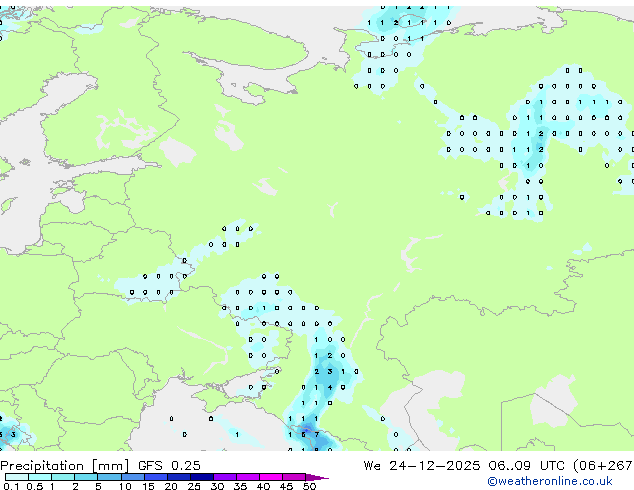
Task: Click the 'GFS 0.25' model label
Action: coord(169,466)
